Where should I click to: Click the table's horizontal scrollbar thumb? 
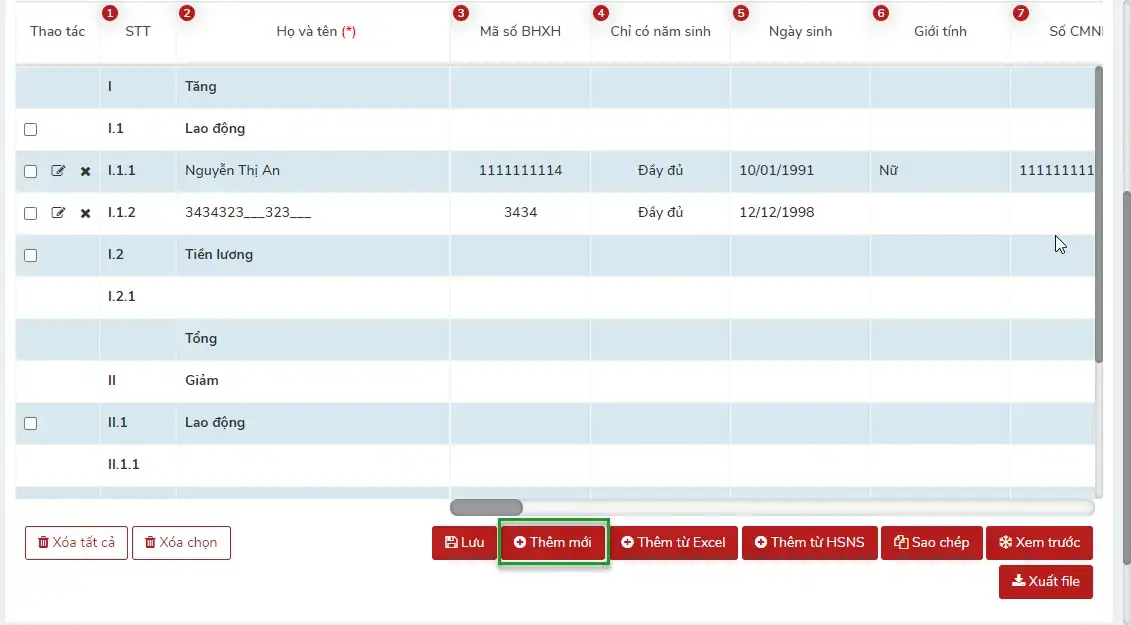pyautogui.click(x=486, y=507)
